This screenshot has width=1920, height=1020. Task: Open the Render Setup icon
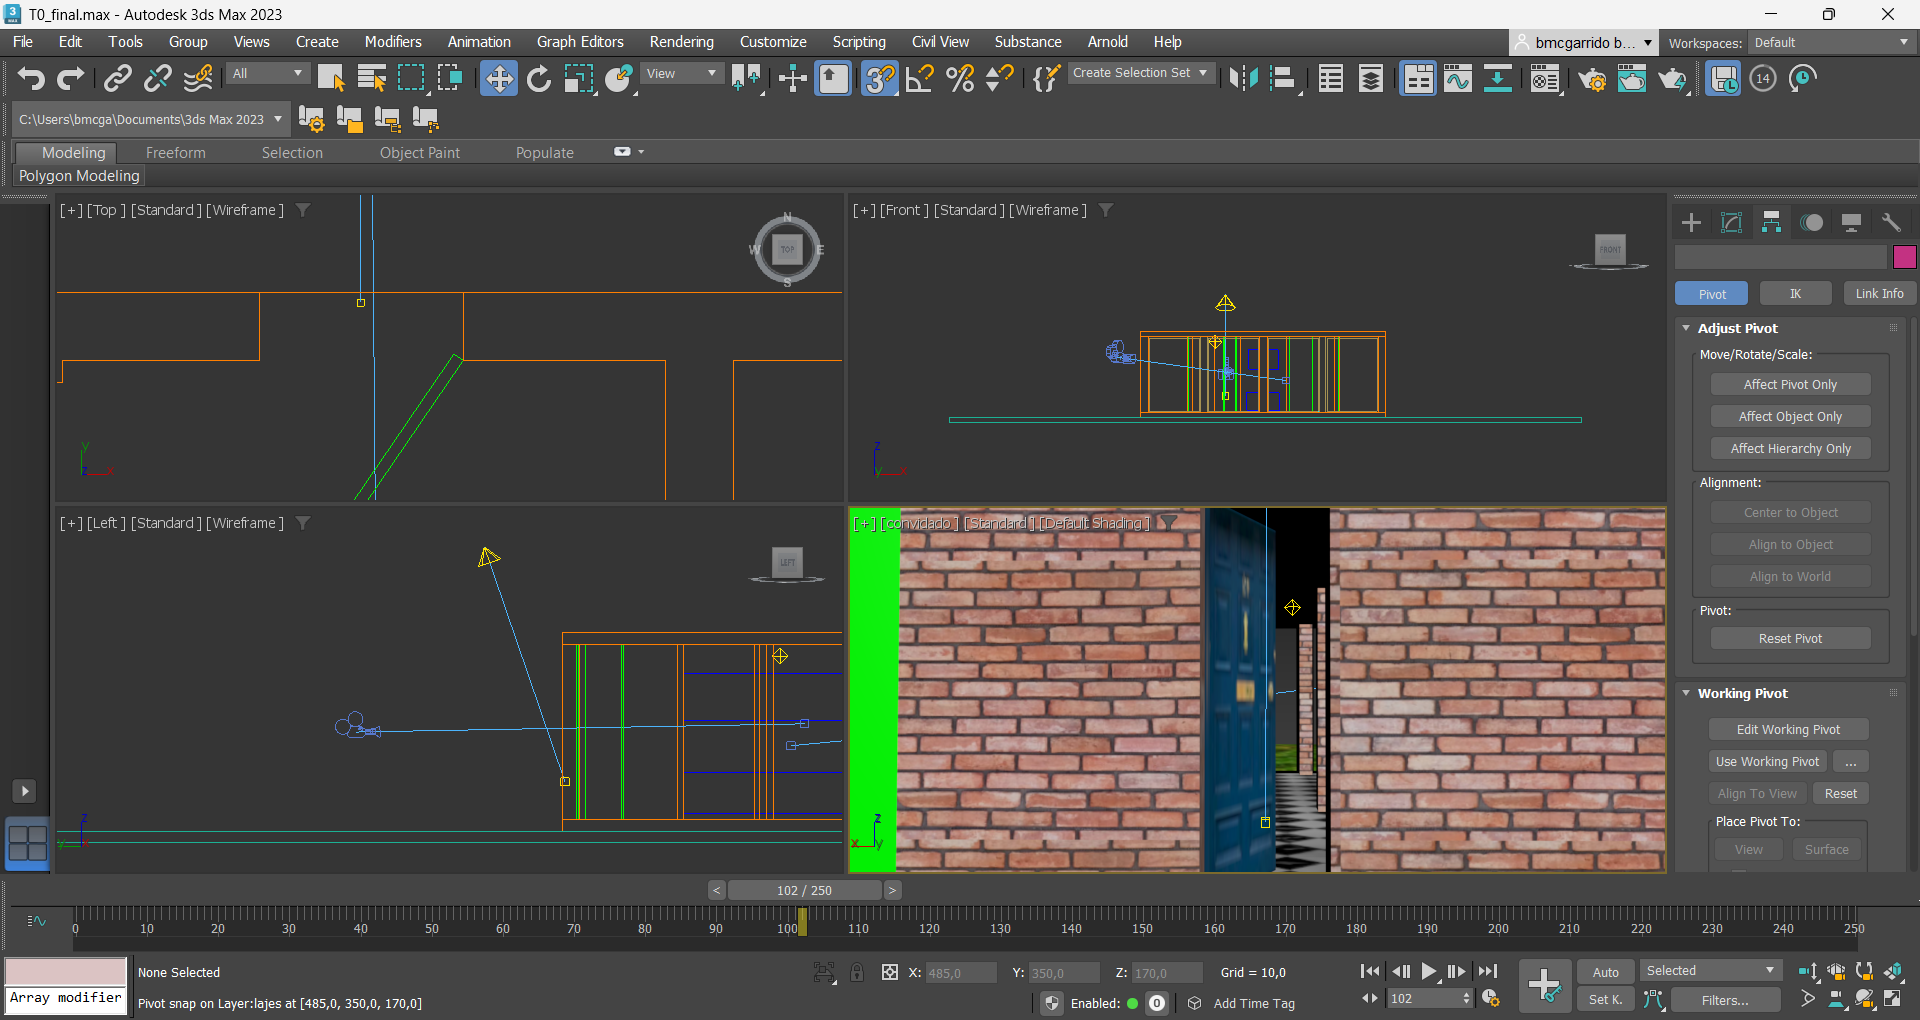[1592, 78]
